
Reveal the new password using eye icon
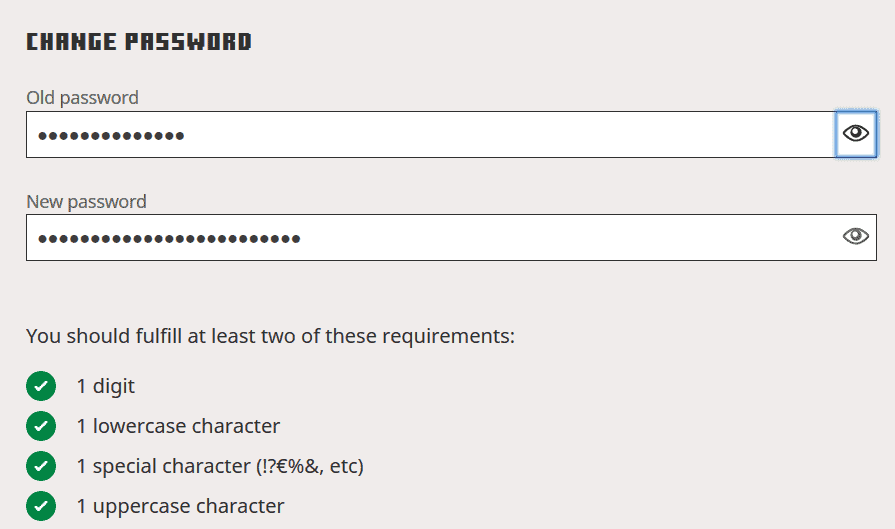[x=856, y=236]
